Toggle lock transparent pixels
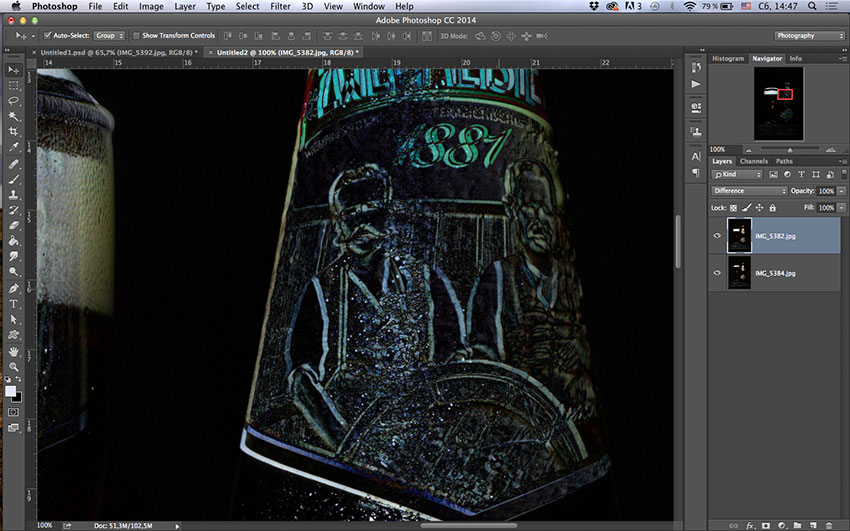 pos(733,208)
